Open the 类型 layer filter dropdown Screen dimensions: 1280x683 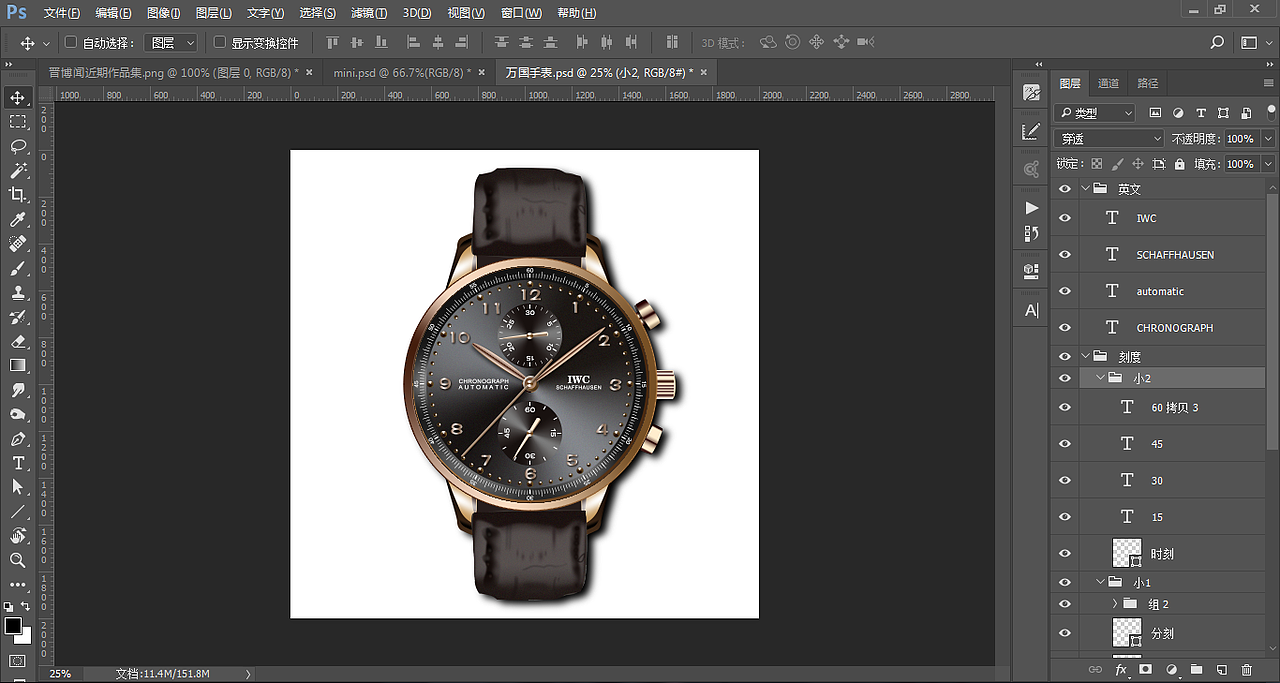1095,113
